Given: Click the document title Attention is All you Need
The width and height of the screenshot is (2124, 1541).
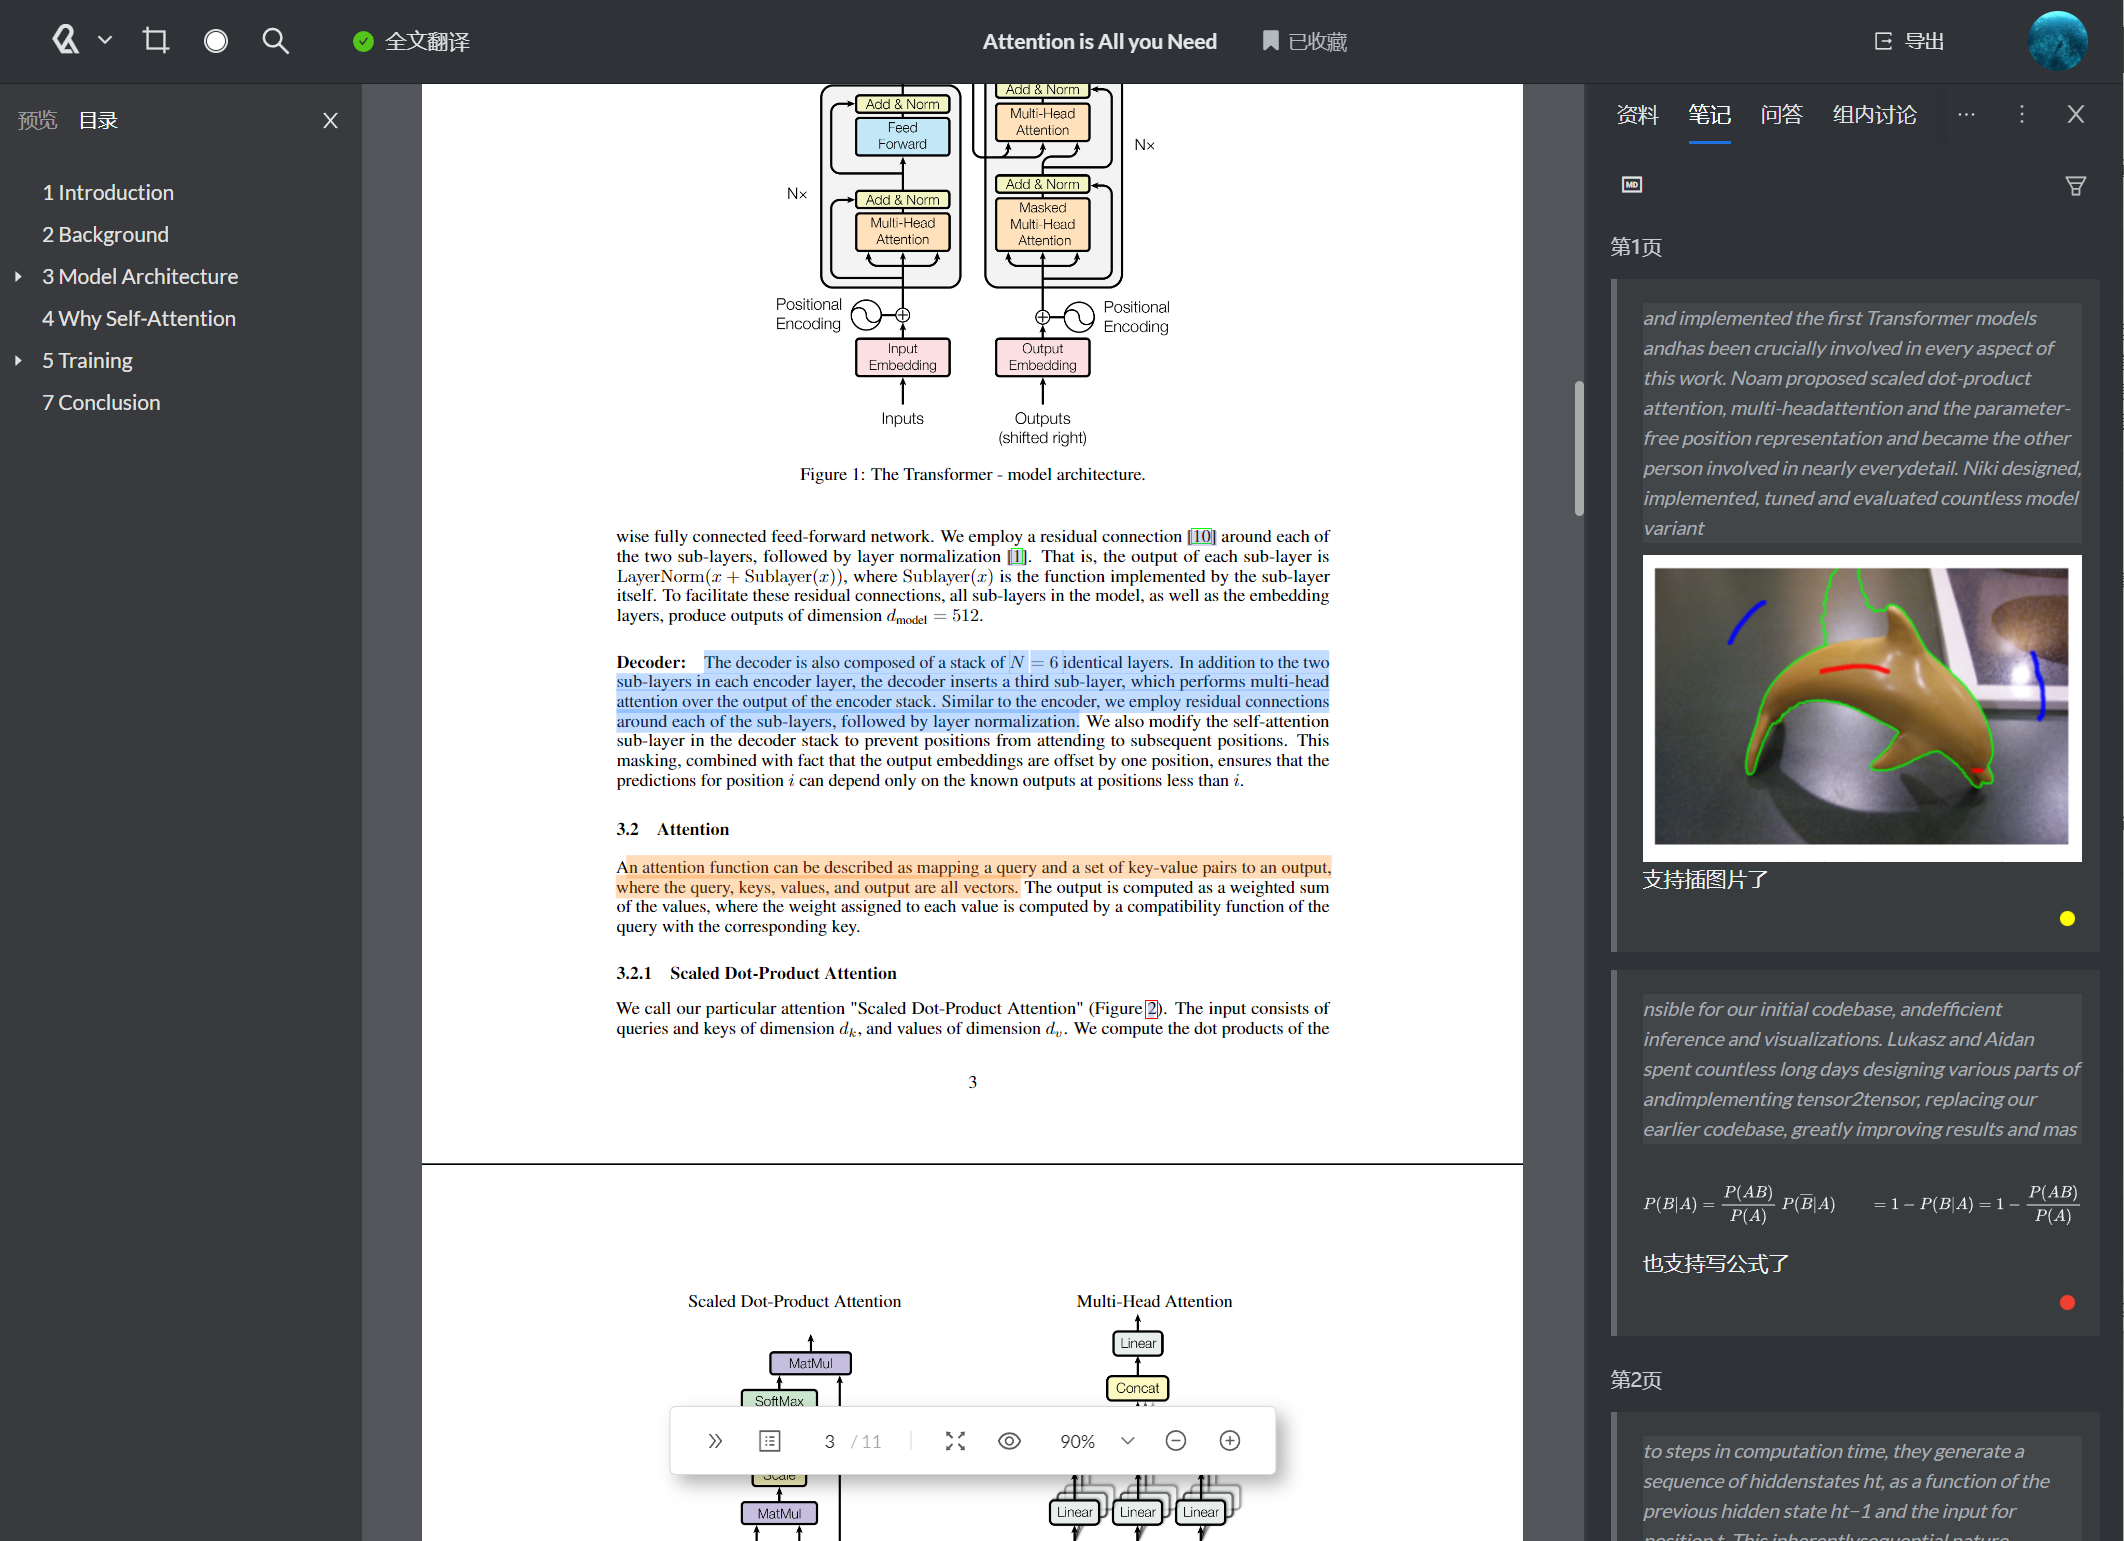Looking at the screenshot, I should (x=1099, y=41).
